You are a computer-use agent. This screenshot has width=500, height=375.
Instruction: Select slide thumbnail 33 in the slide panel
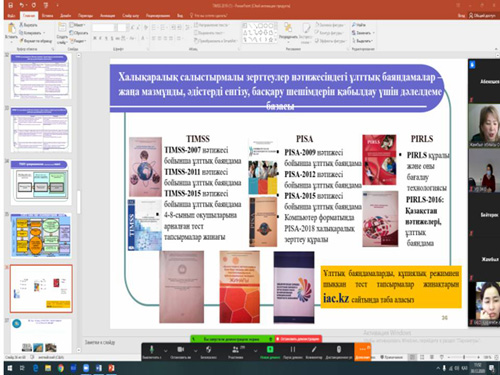point(41,129)
